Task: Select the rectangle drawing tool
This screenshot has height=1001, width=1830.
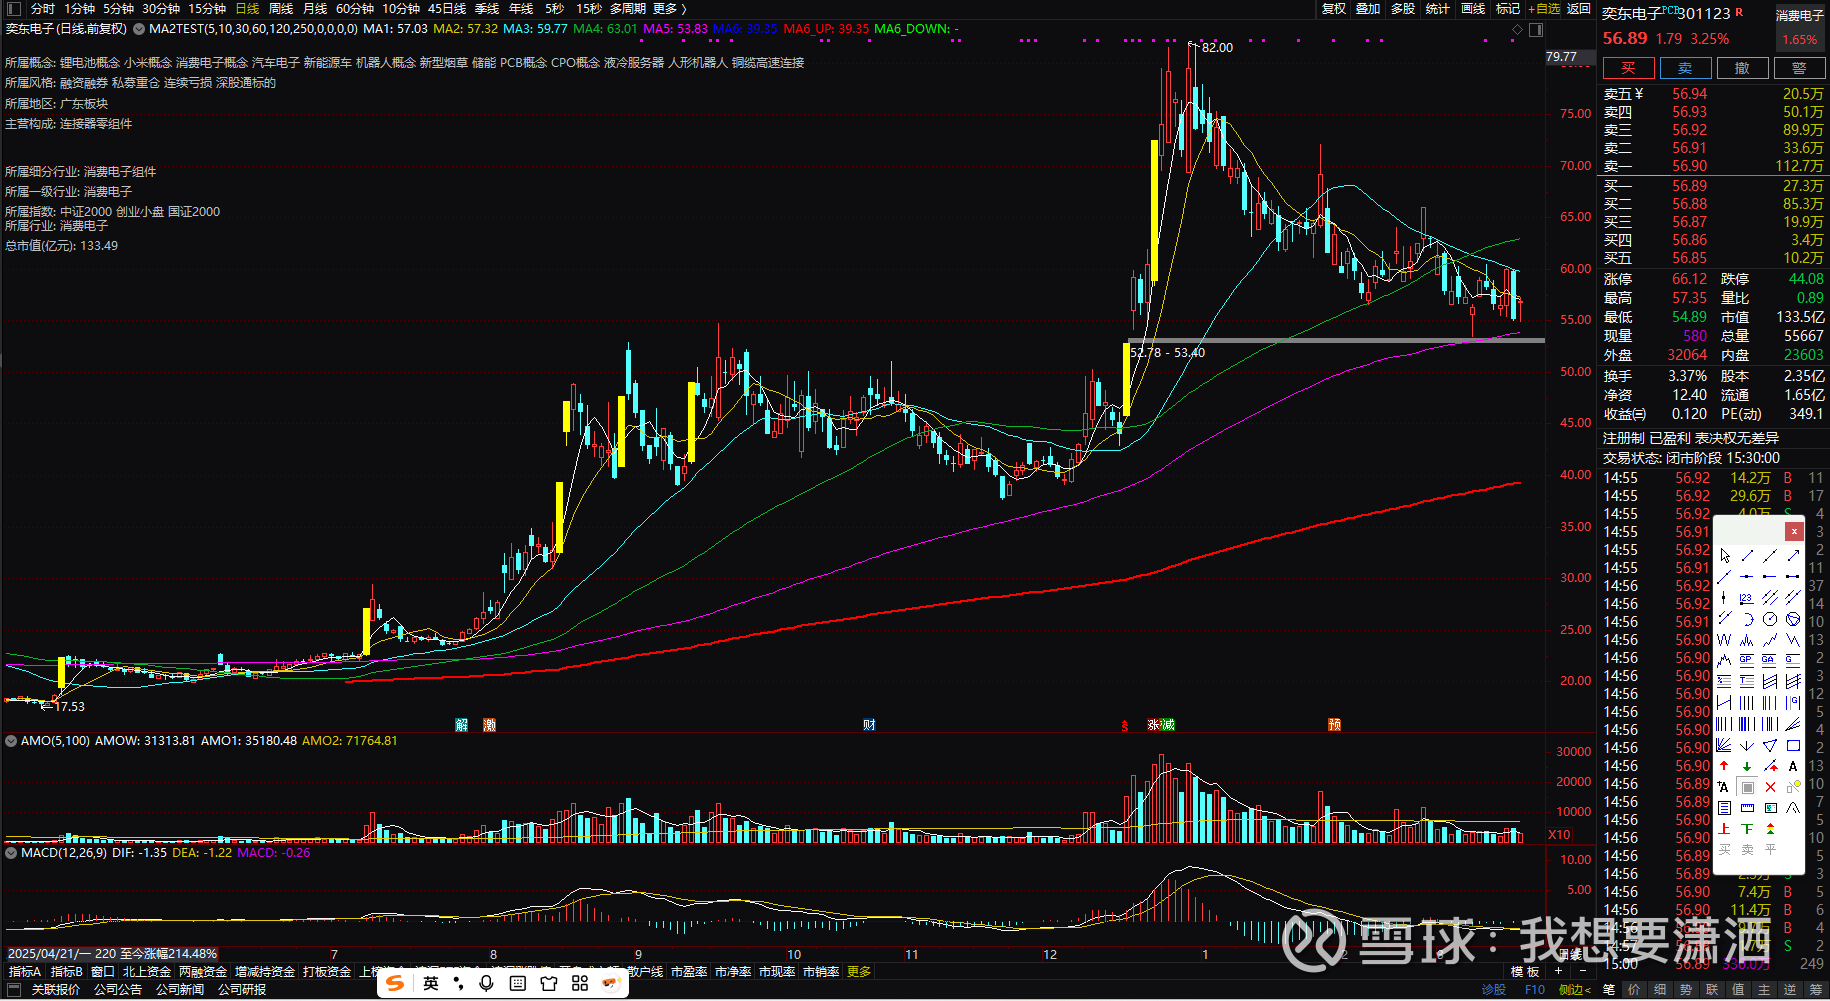Action: 1793,745
